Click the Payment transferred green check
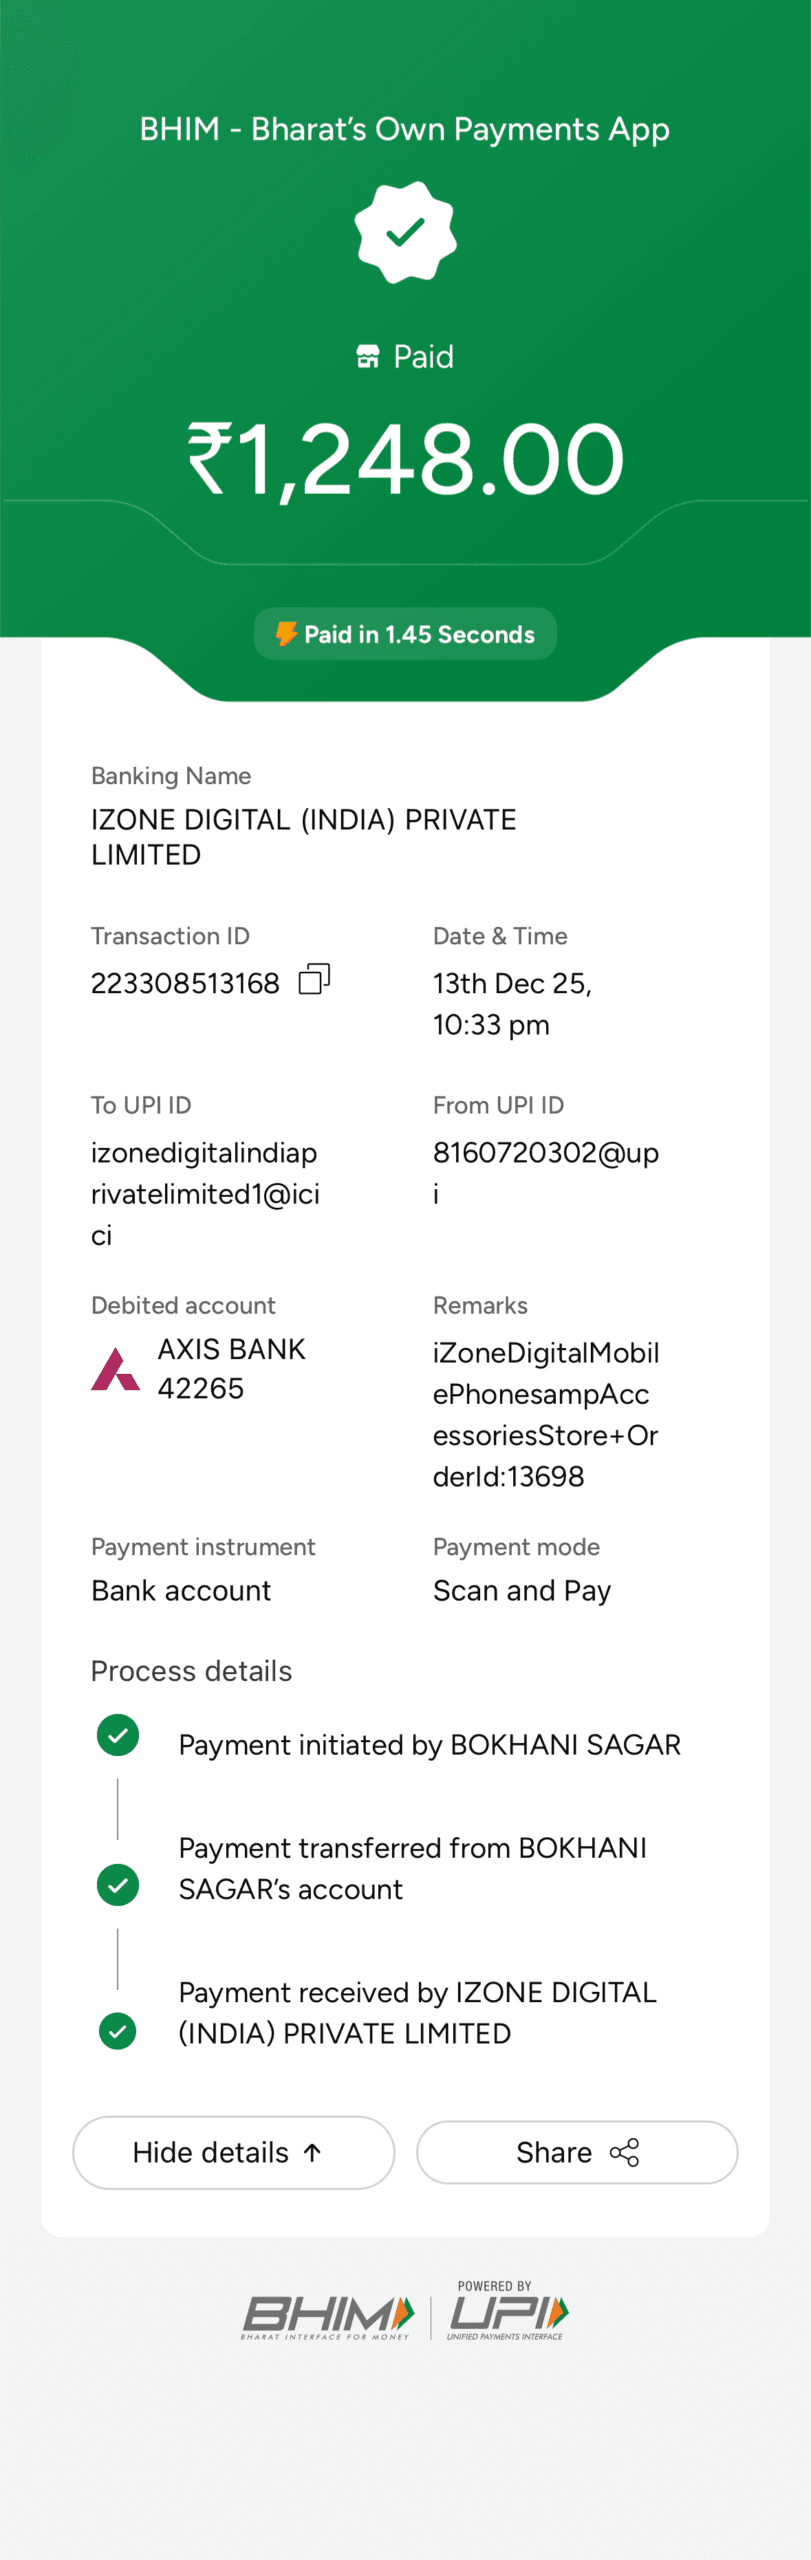 click(x=118, y=1885)
